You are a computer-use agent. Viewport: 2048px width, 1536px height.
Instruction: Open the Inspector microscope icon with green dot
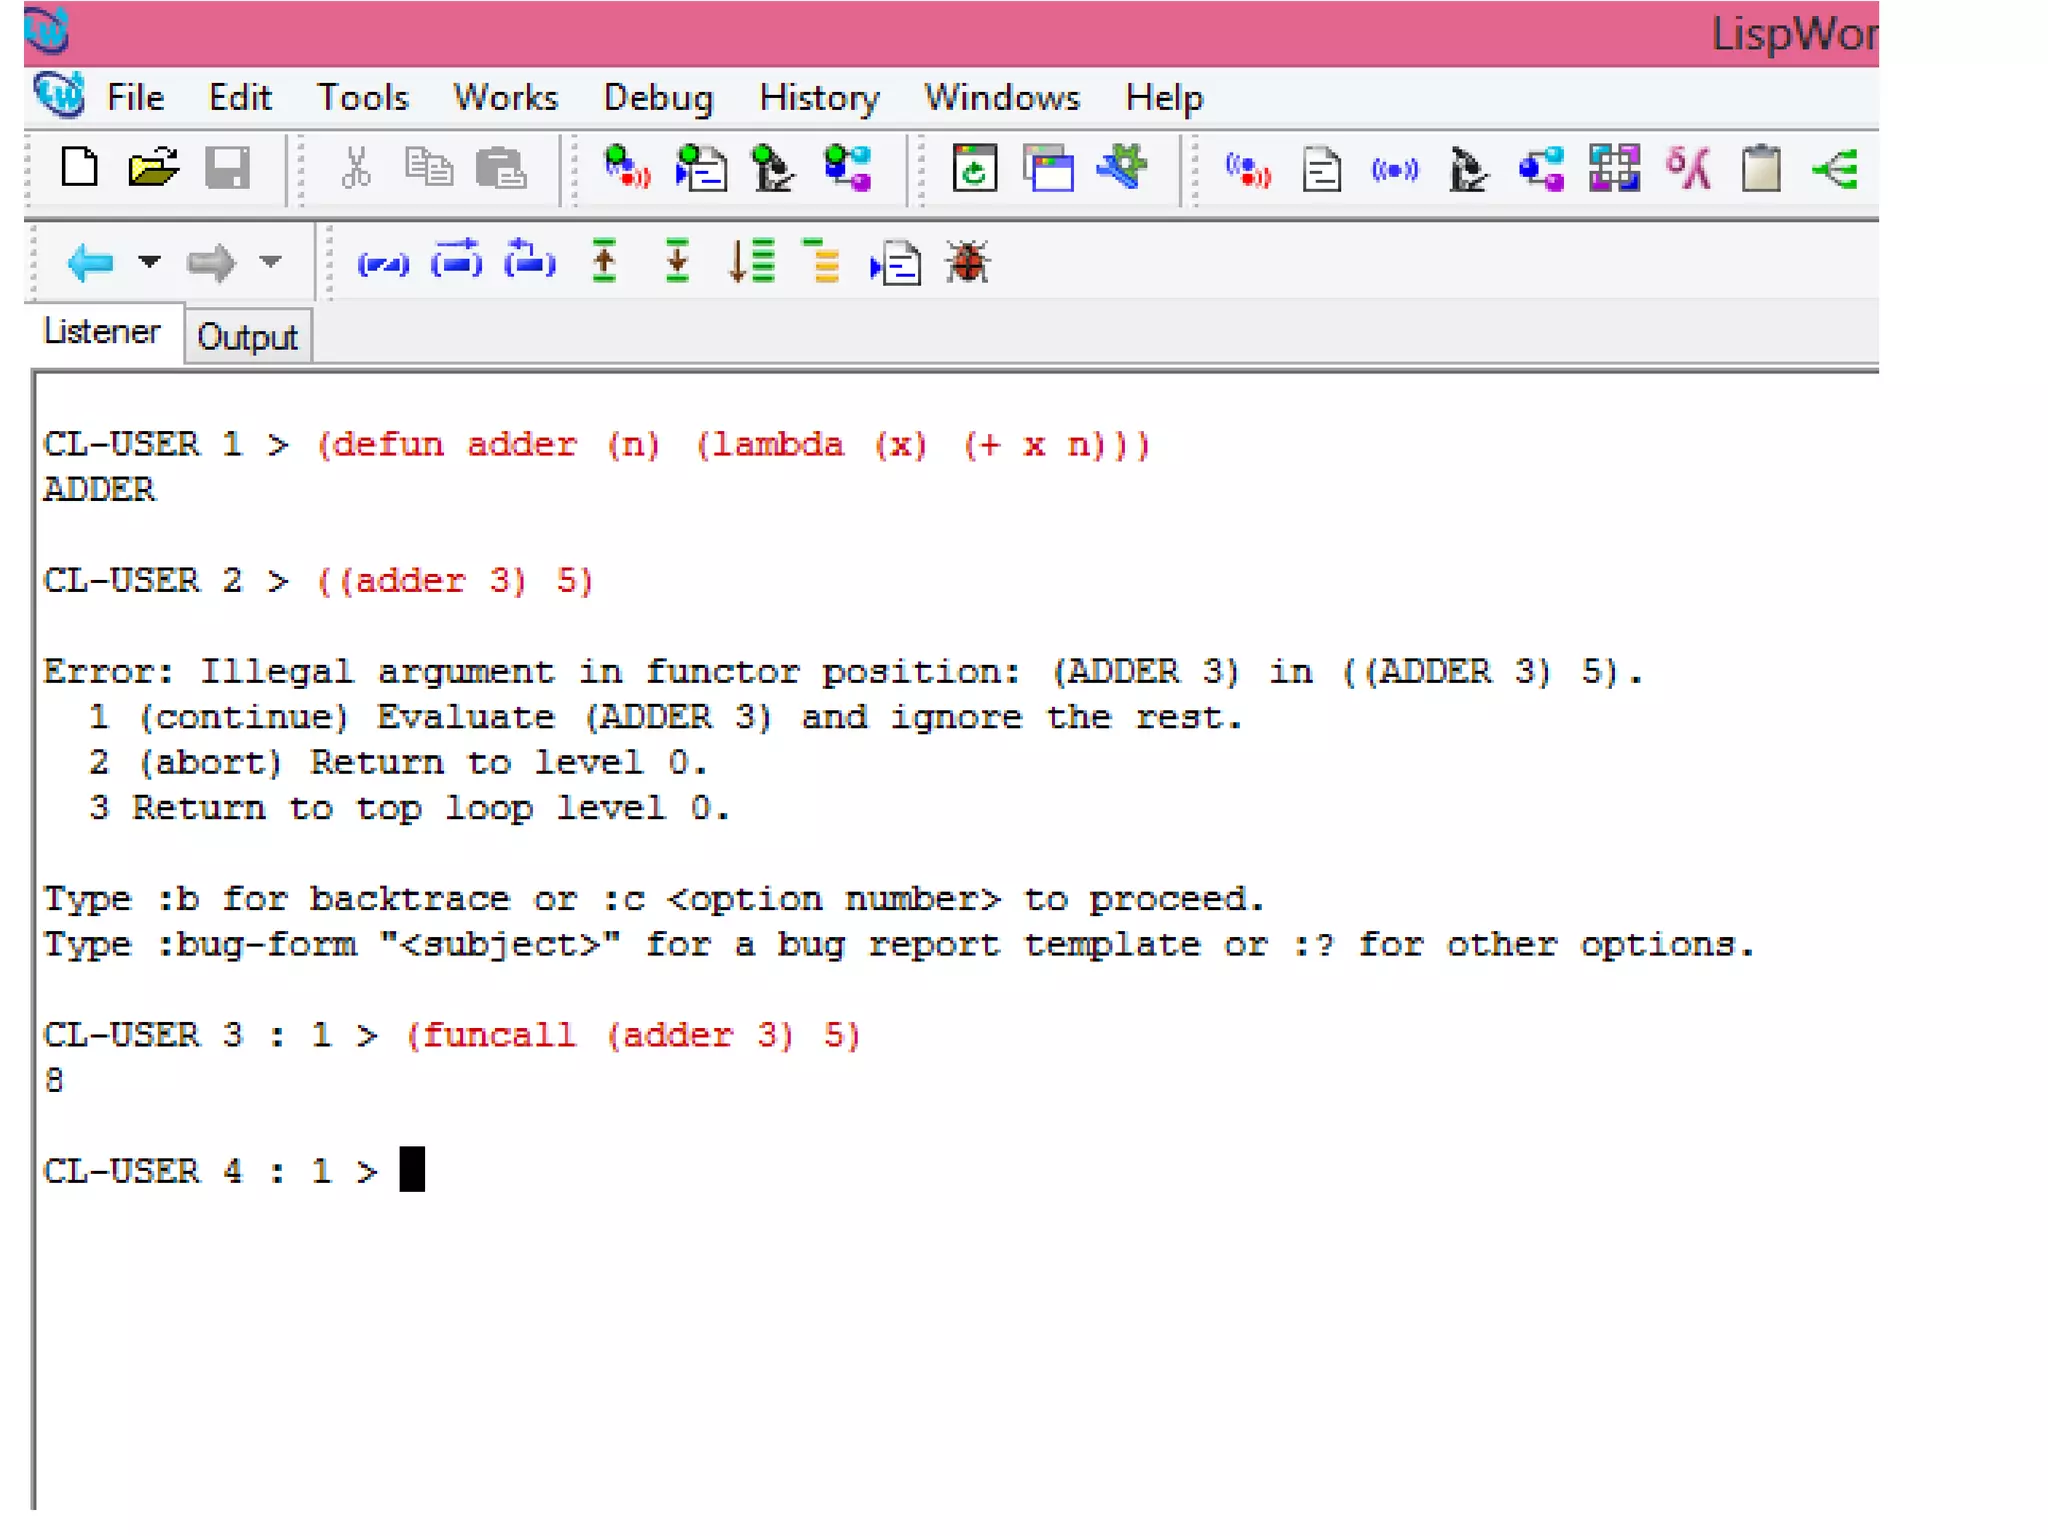coord(773,167)
